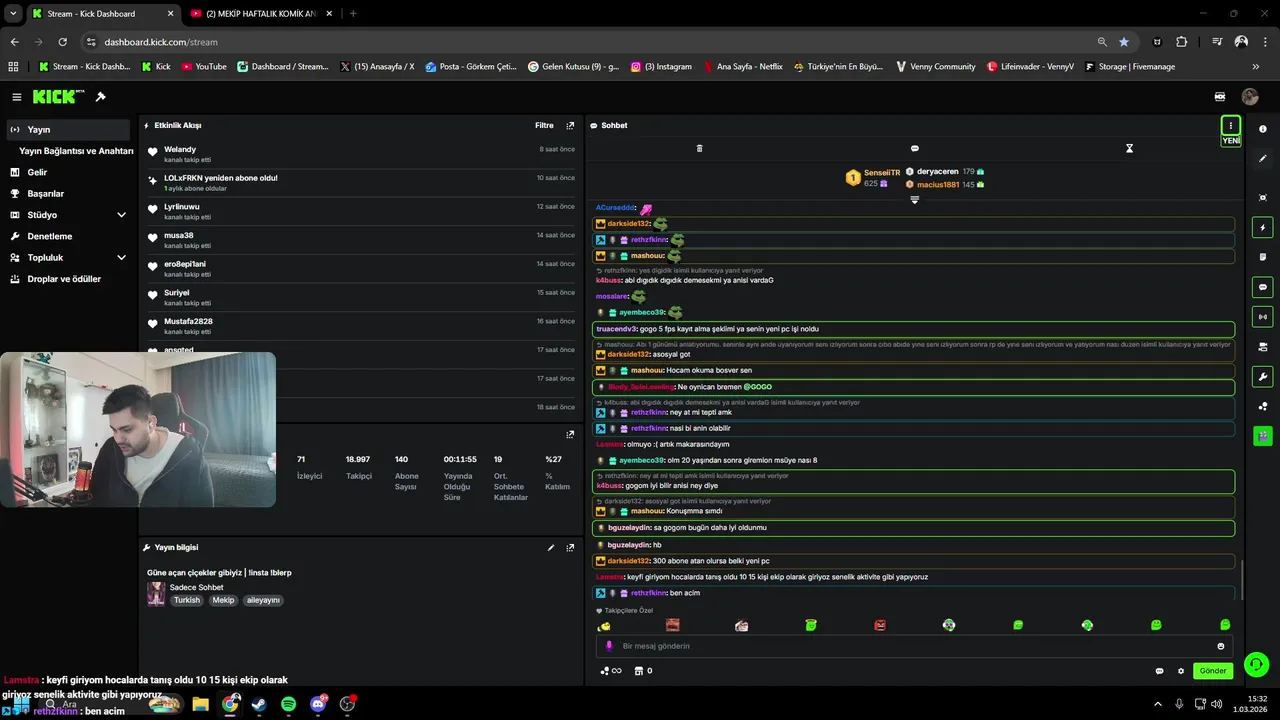
Task: Click the document page icon in right sidebar
Action: (1263, 257)
